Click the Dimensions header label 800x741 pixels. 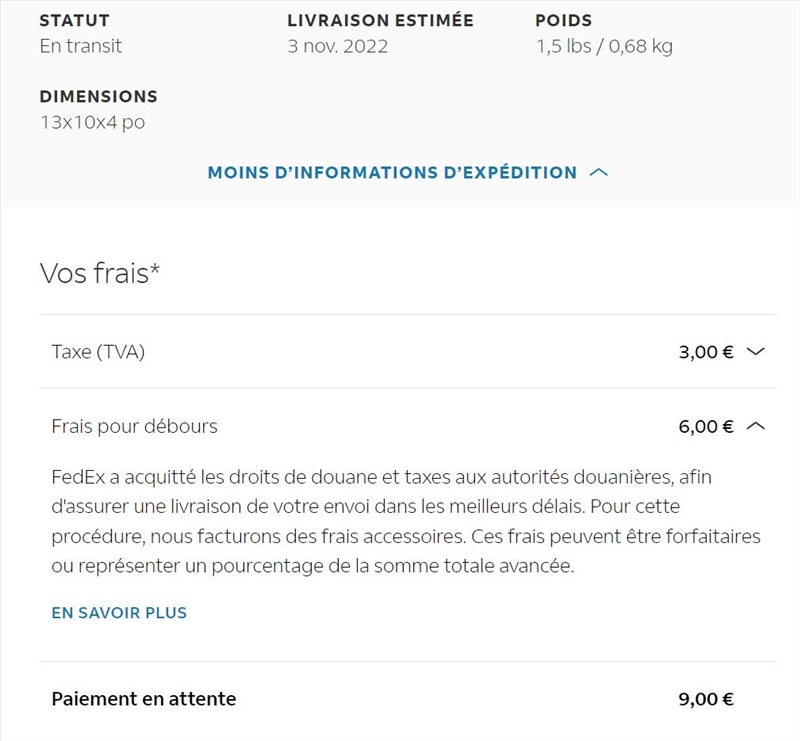[99, 97]
